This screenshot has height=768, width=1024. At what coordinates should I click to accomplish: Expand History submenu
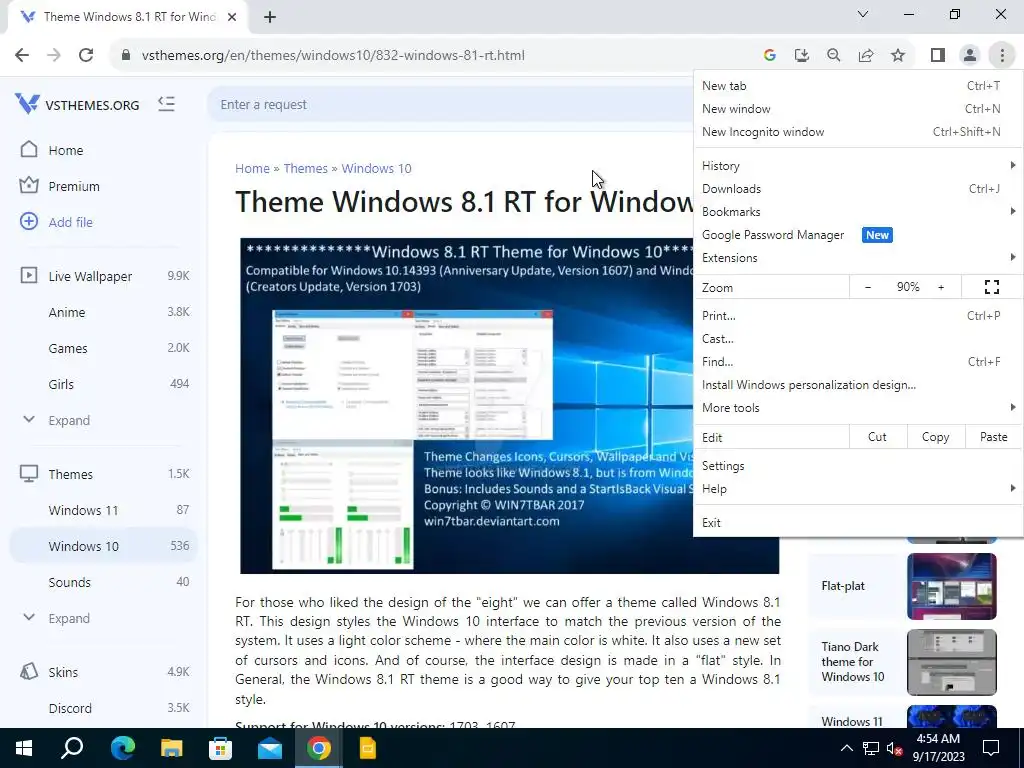(x=857, y=166)
